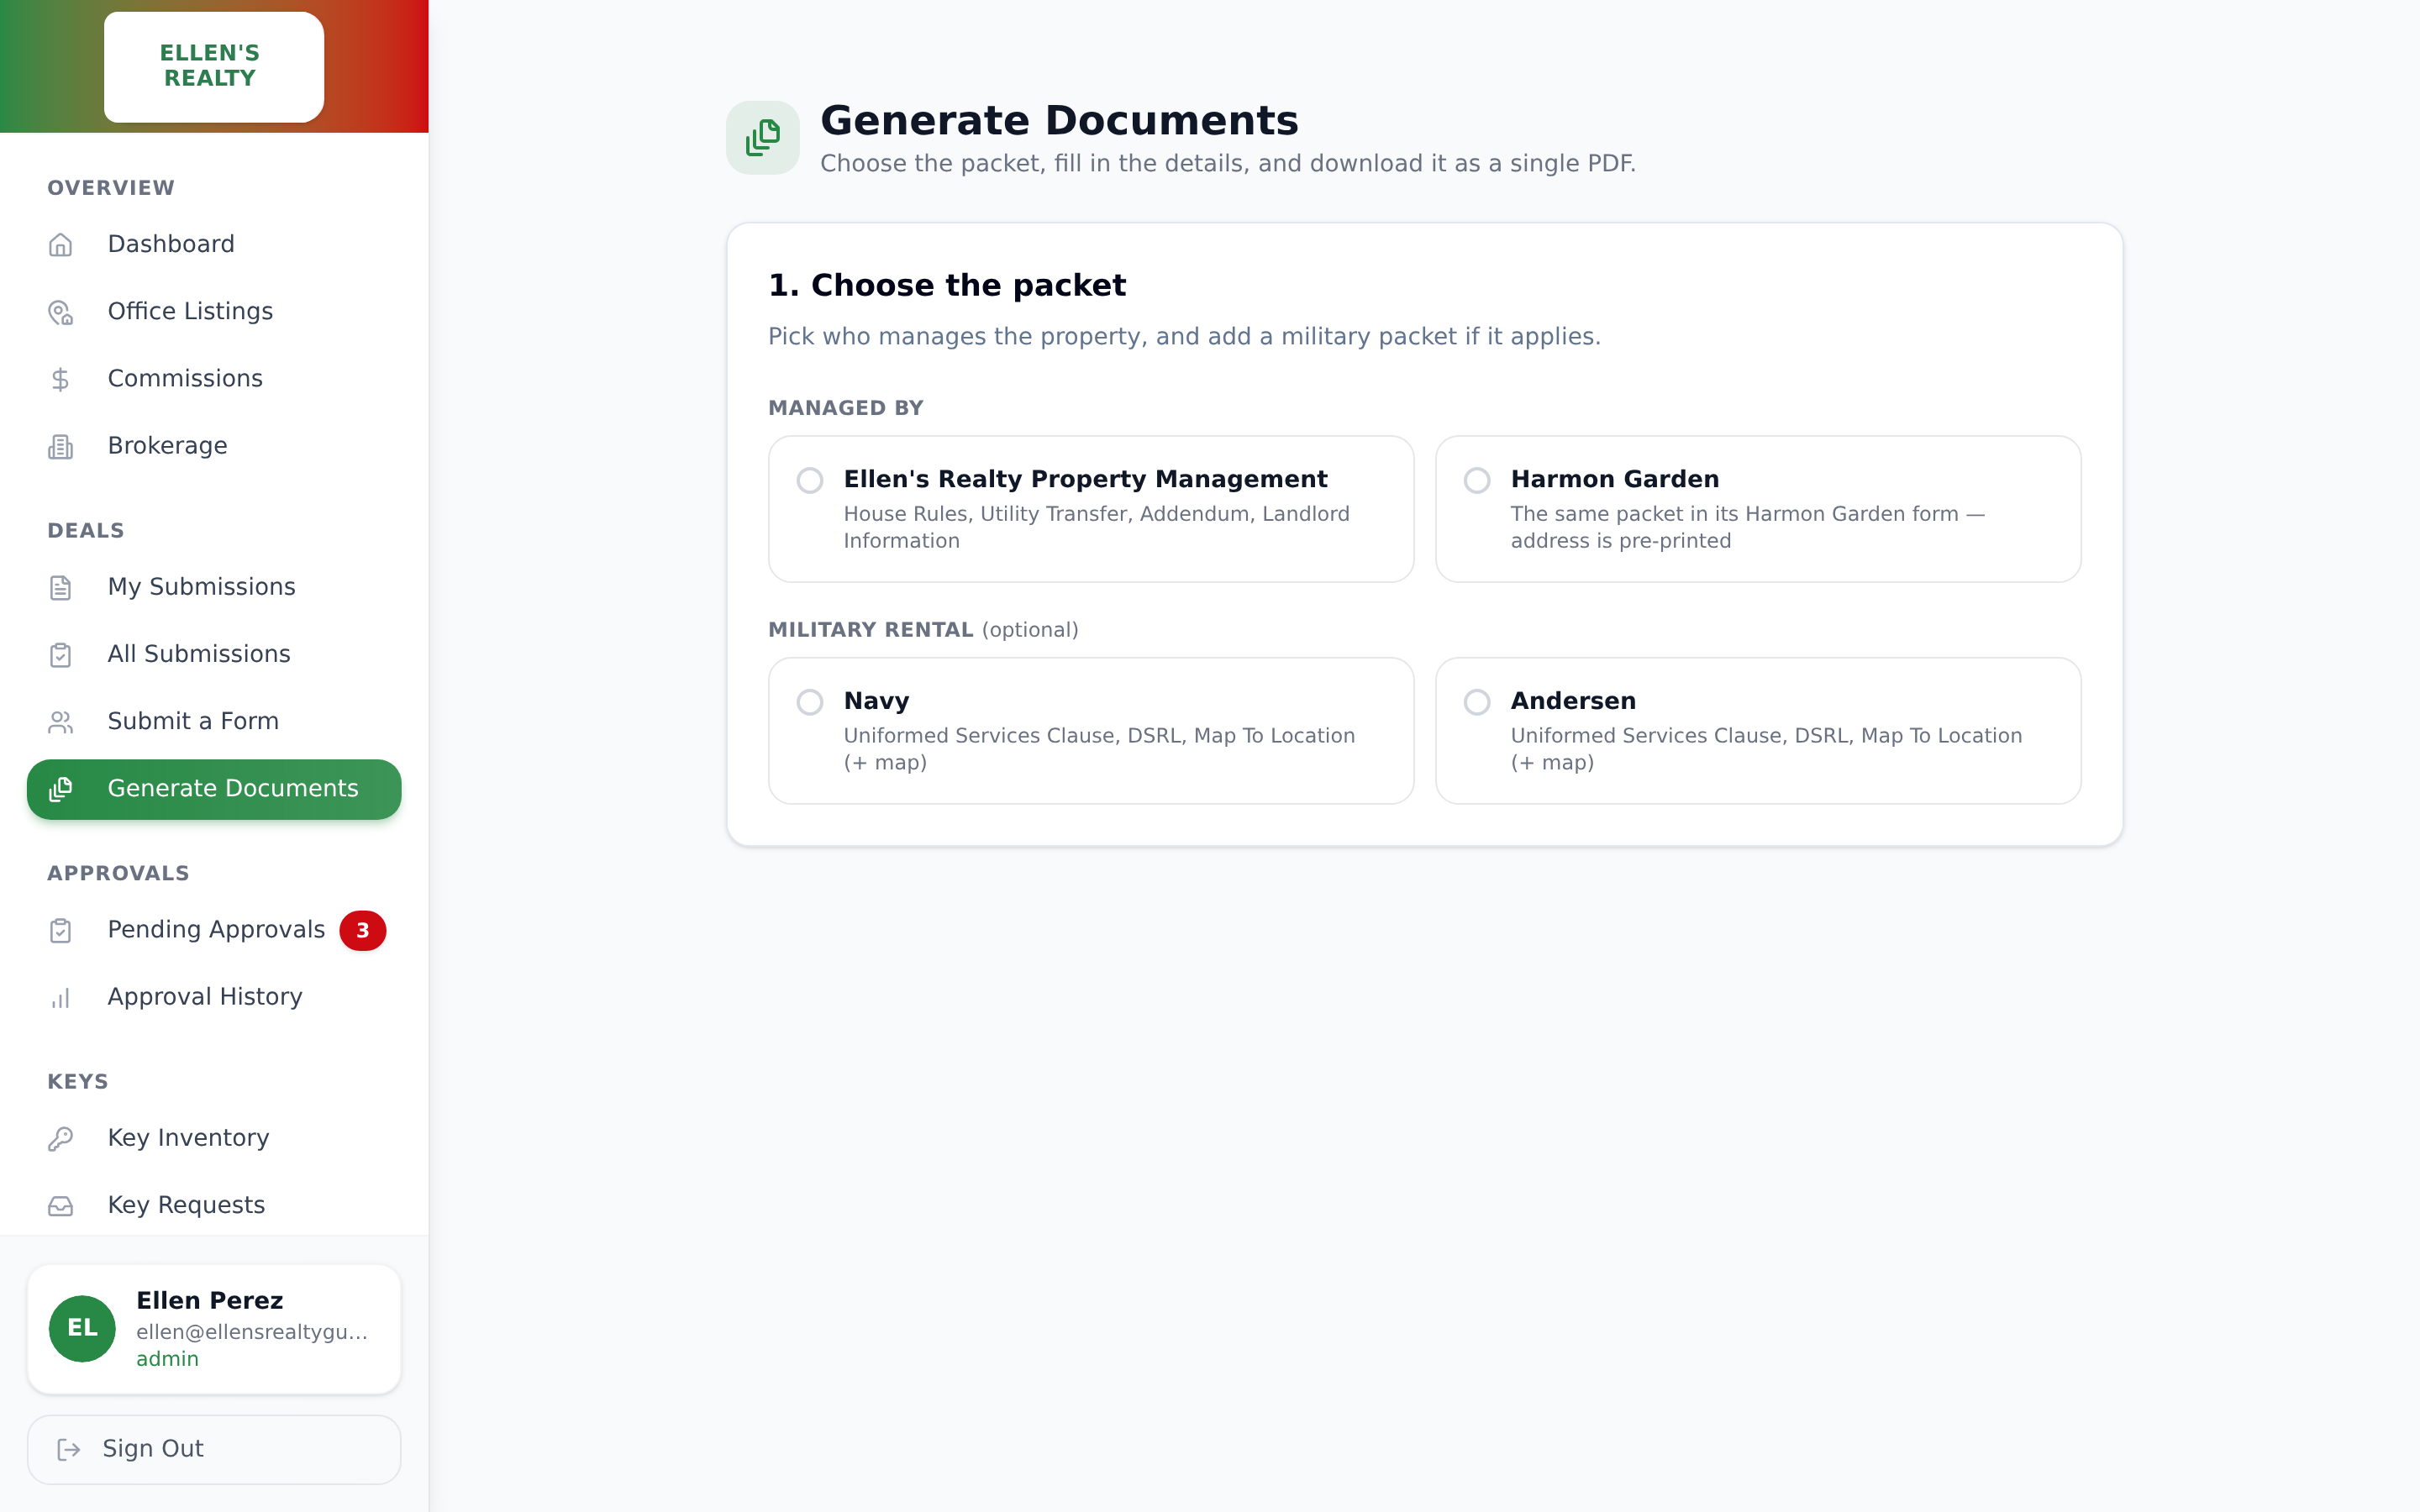Open the Dashboard menu item
Image resolution: width=2420 pixels, height=1512 pixels.
[x=214, y=245]
